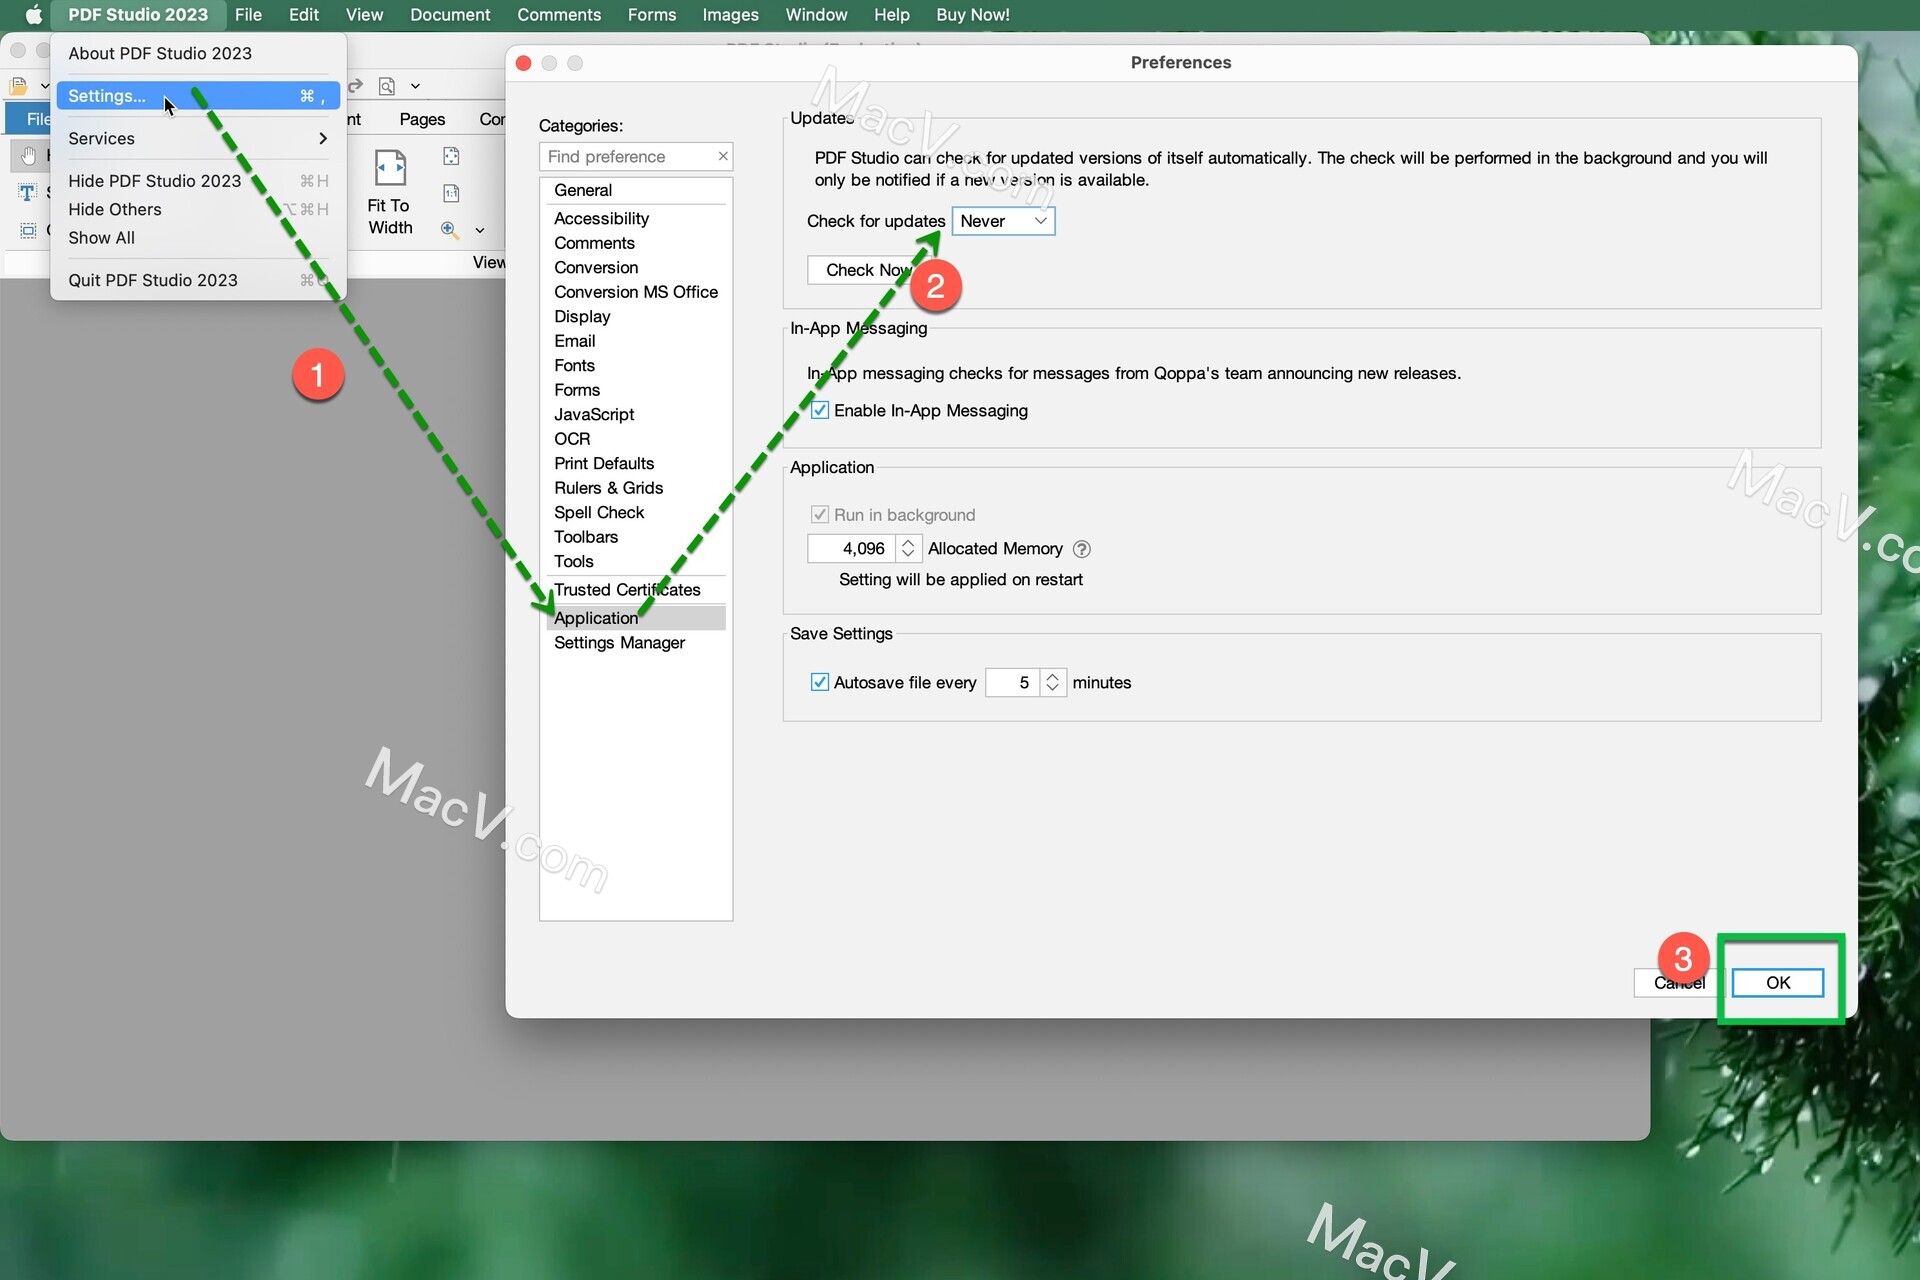Select the Settings Manager category
The height and width of the screenshot is (1280, 1920).
tap(635, 643)
